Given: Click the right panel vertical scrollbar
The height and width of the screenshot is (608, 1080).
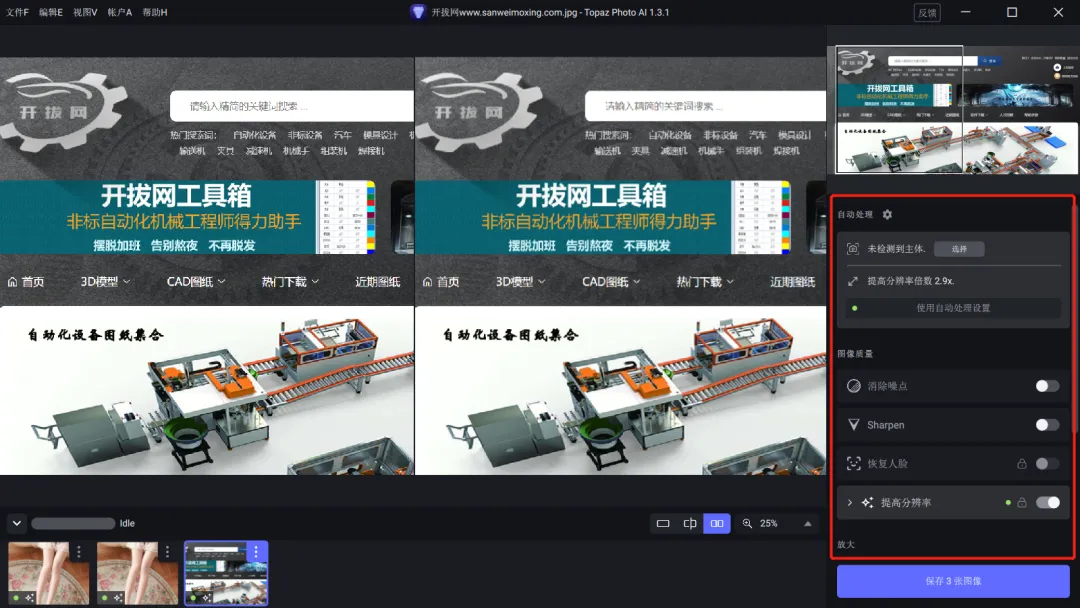Looking at the screenshot, I should coord(1077,317).
